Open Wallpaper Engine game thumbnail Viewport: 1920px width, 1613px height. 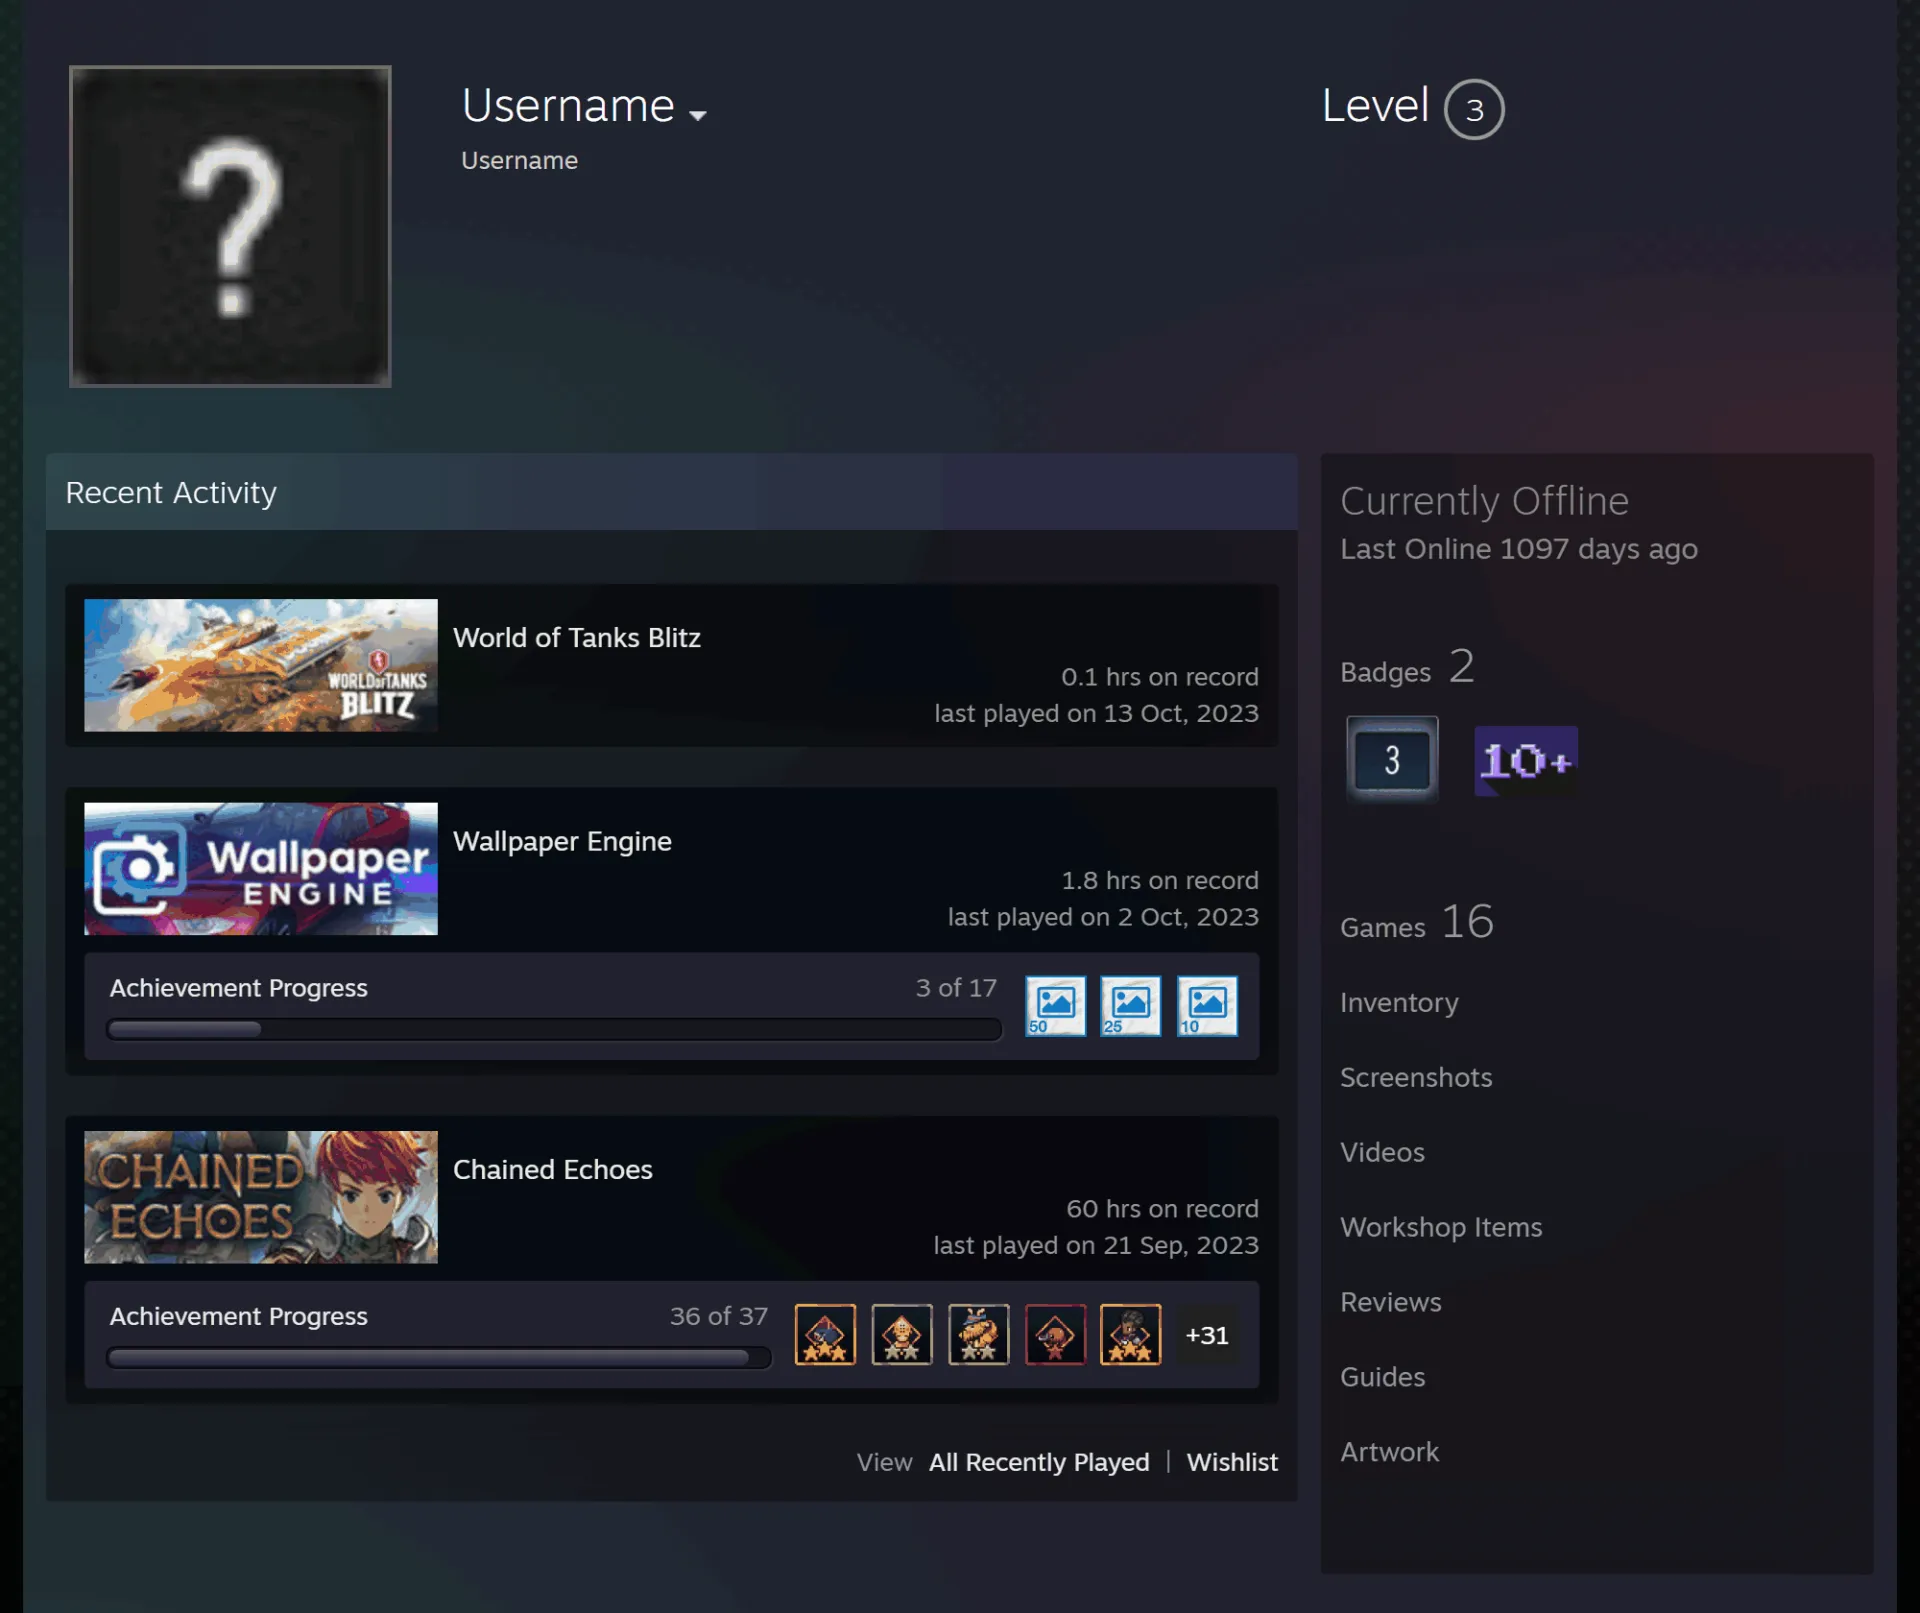pos(261,869)
